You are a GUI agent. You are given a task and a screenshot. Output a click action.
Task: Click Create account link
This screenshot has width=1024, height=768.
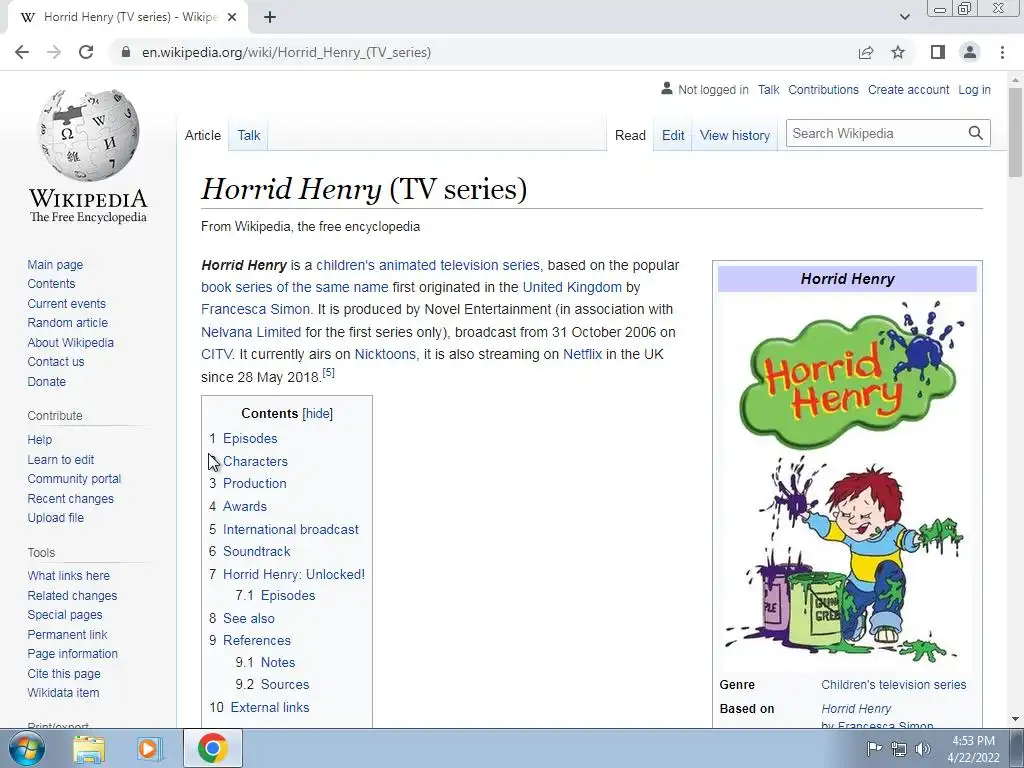(x=908, y=89)
